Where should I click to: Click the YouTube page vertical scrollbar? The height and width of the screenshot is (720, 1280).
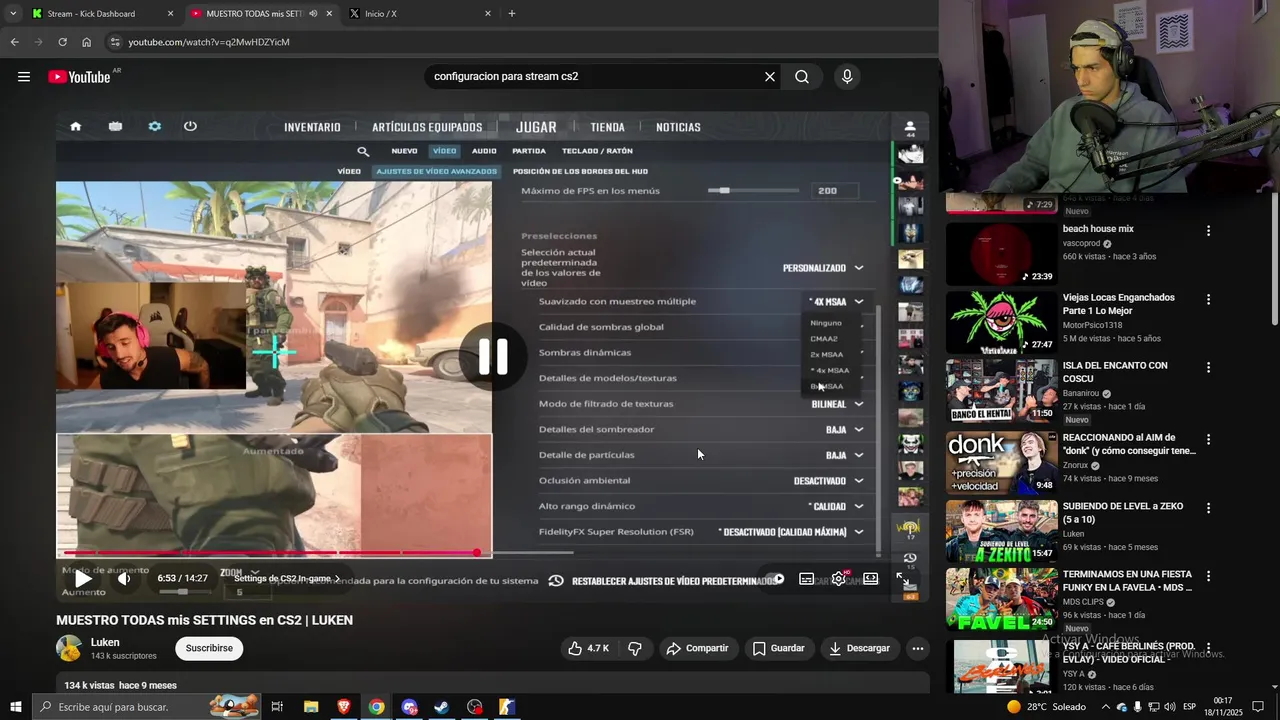(x=1274, y=257)
